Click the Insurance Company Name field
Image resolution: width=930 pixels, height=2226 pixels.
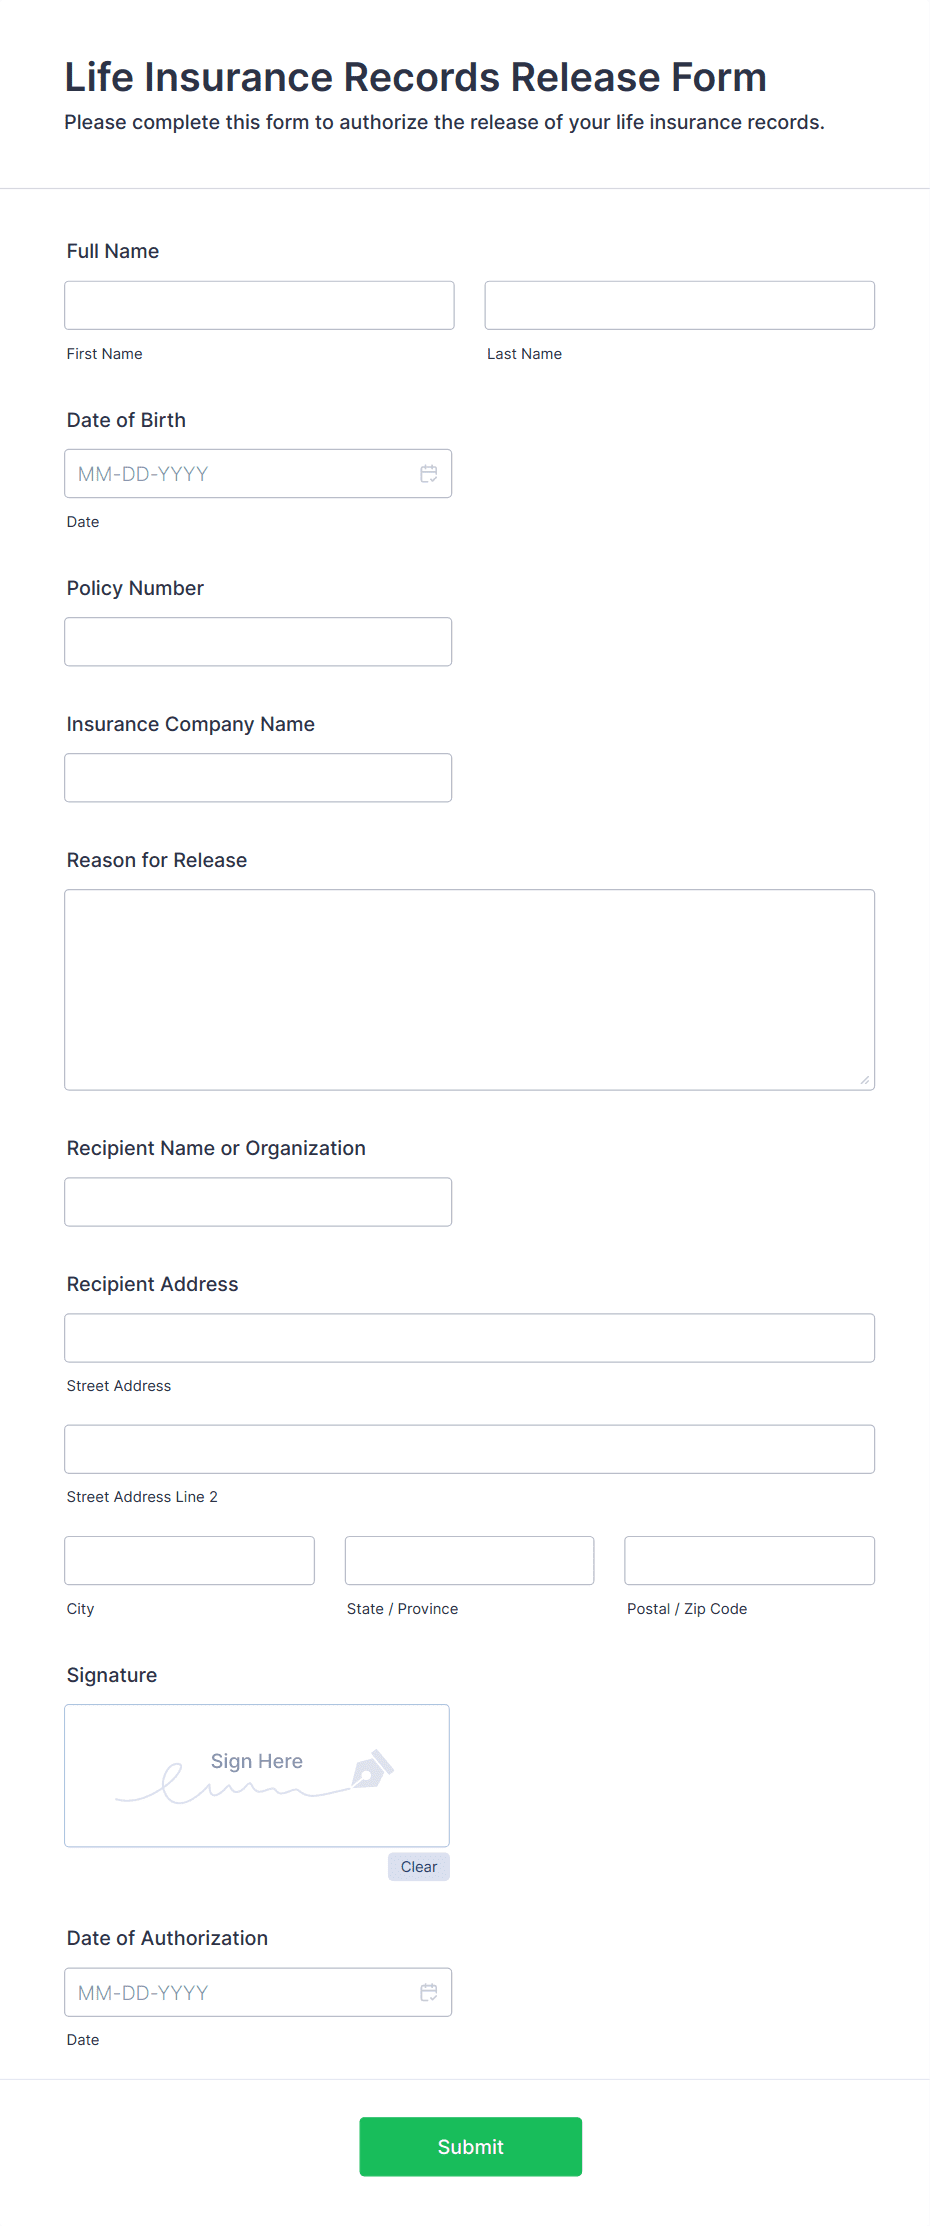point(257,777)
